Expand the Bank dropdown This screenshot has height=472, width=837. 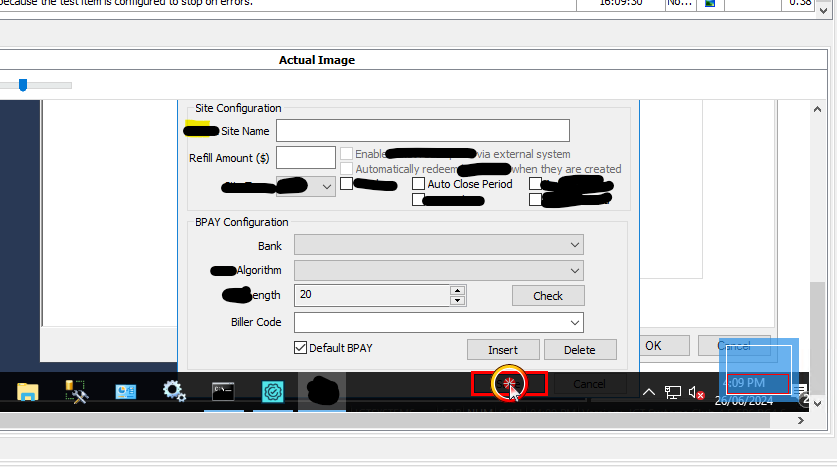pyautogui.click(x=574, y=245)
